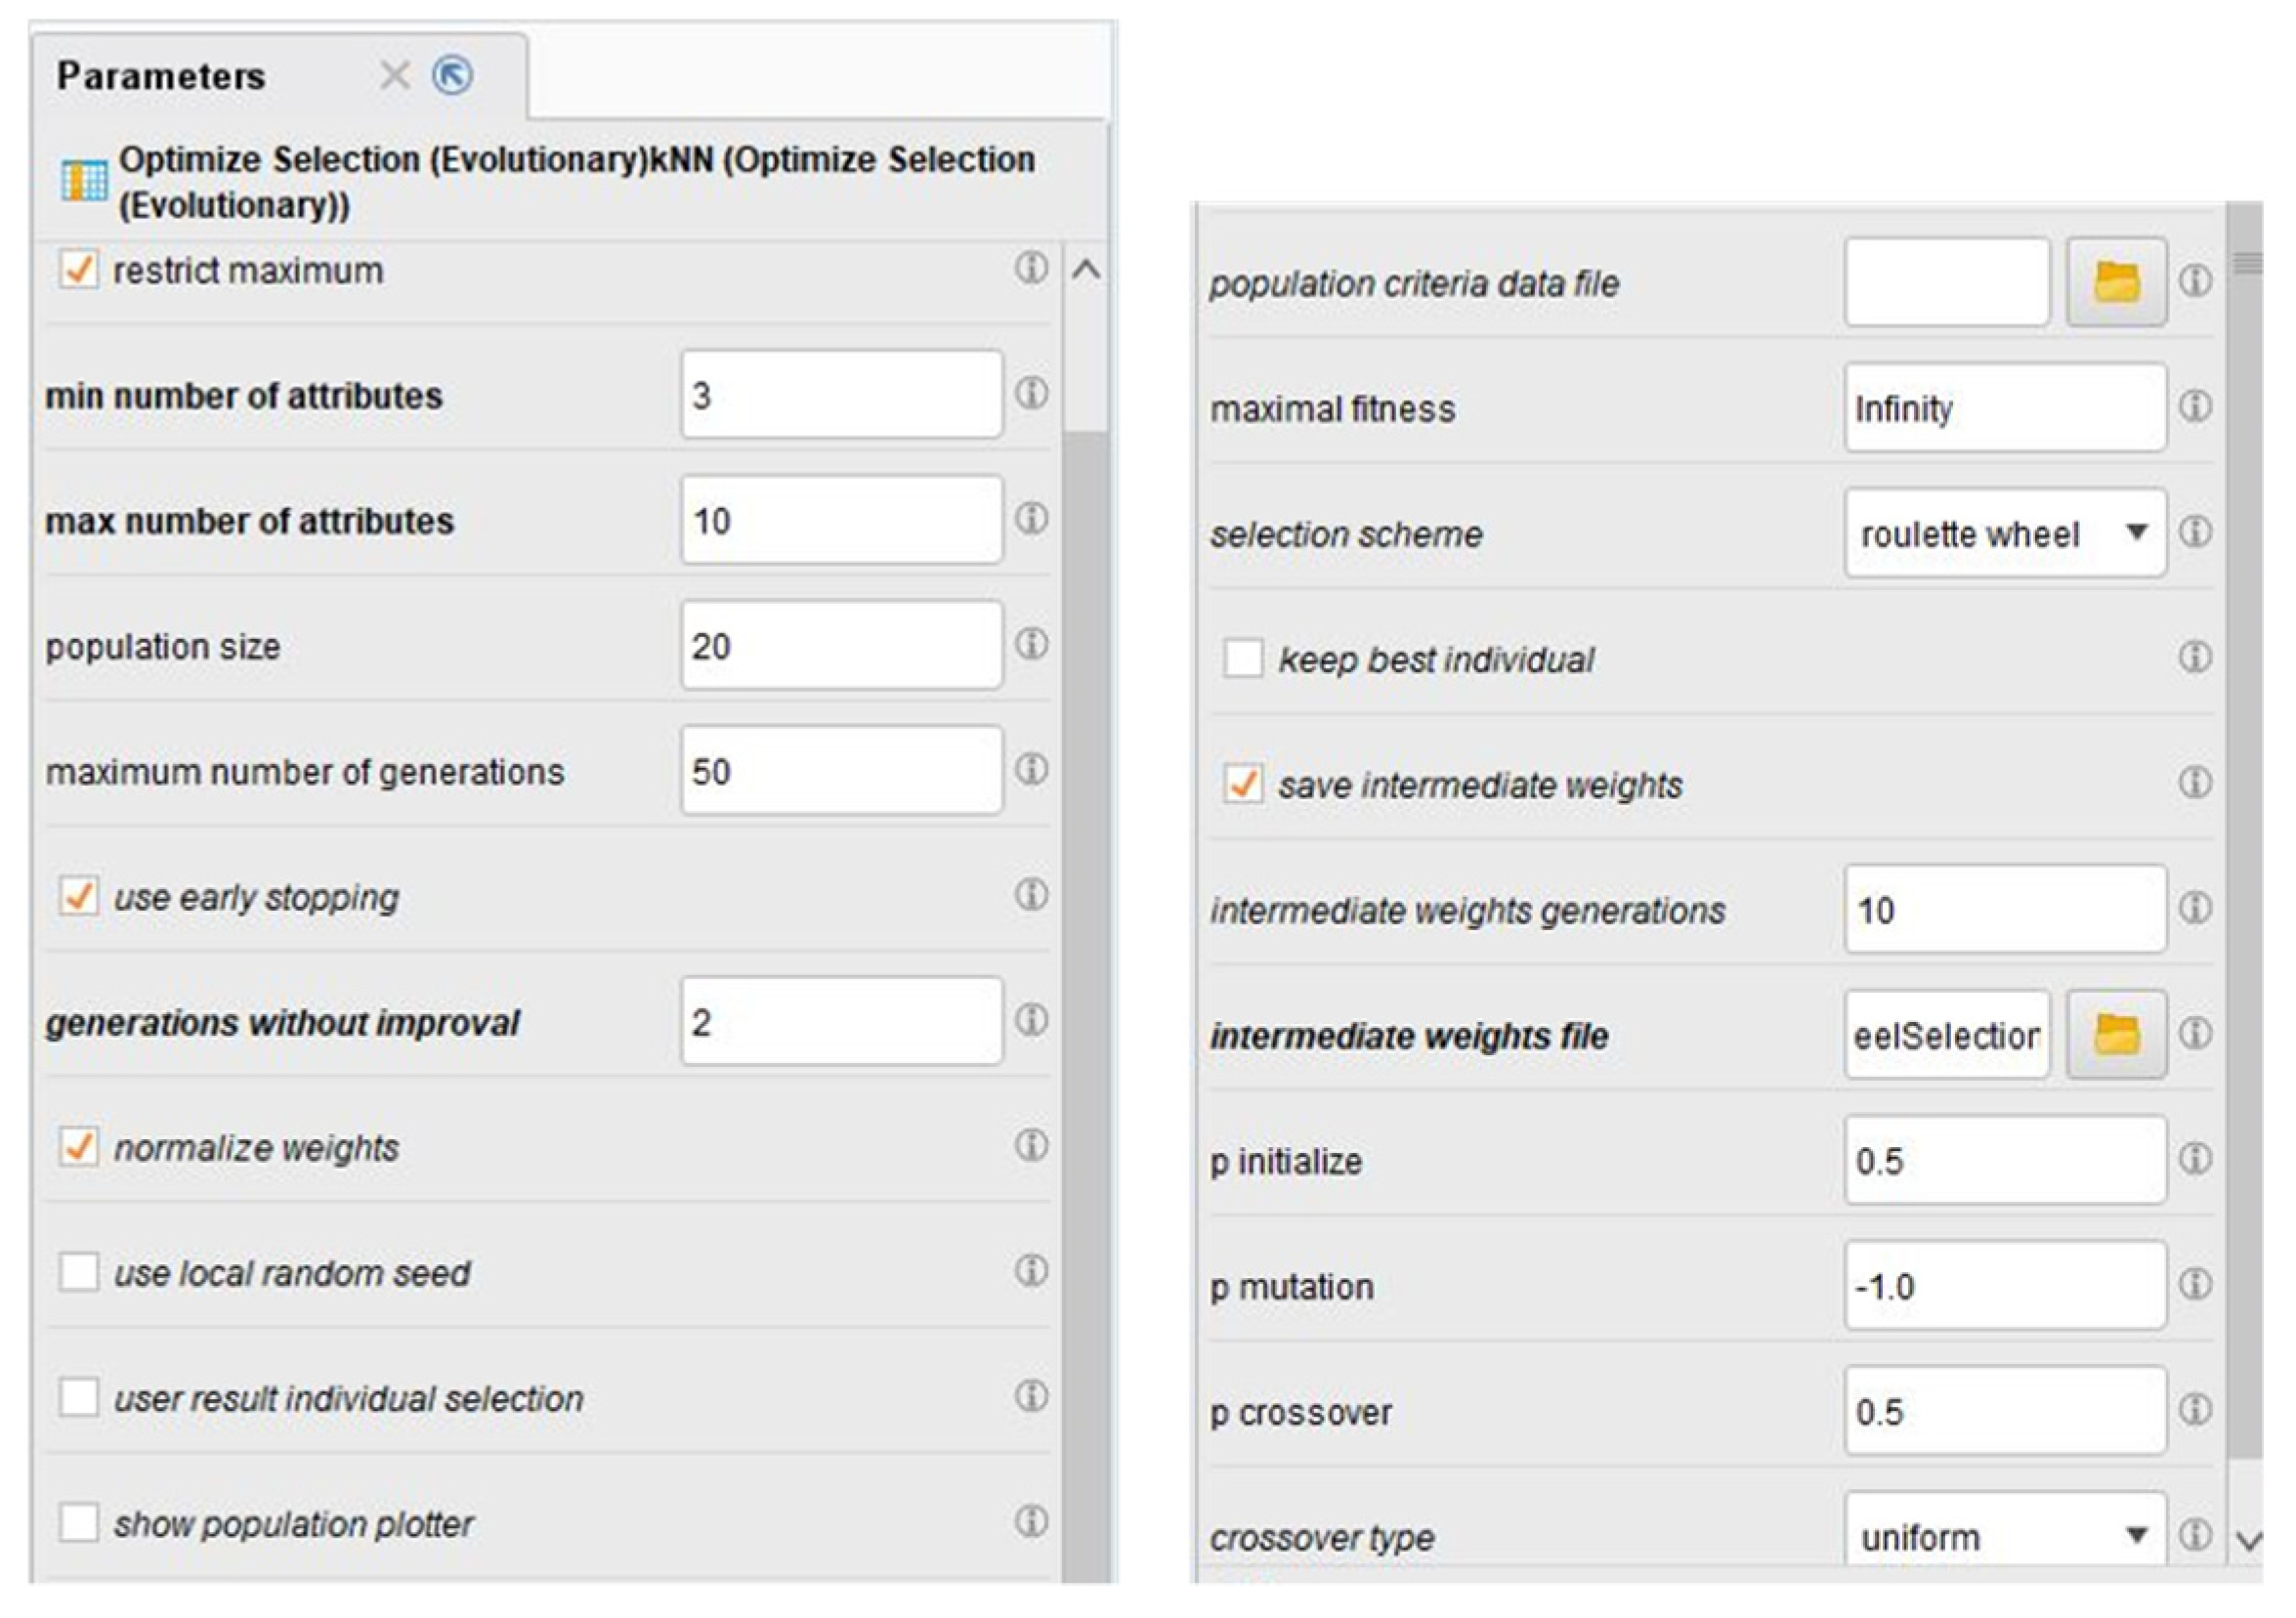Show info for min number of attributes
The image size is (2296, 1618).
[1031, 393]
